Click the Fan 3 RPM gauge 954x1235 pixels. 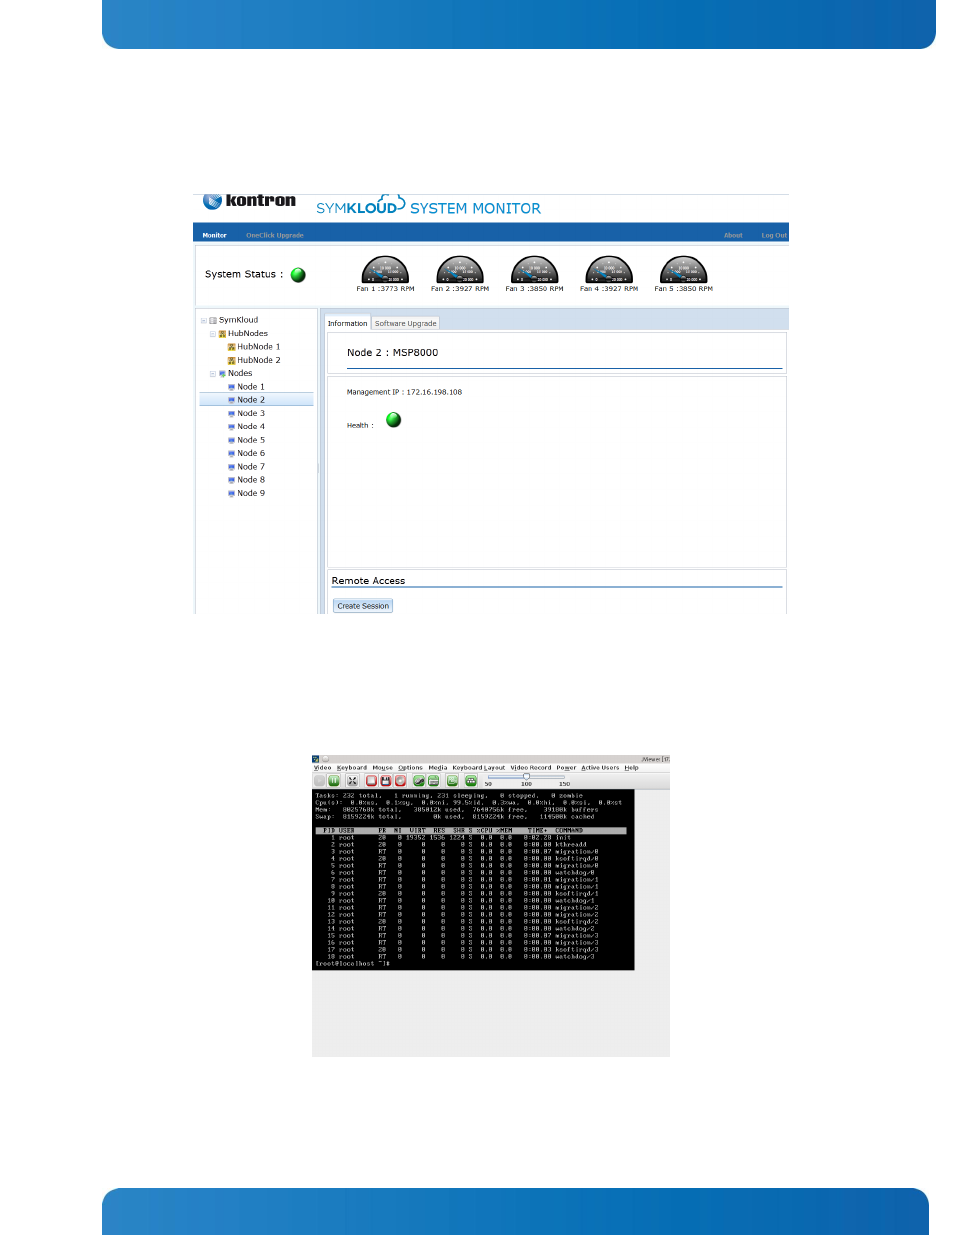click(534, 270)
